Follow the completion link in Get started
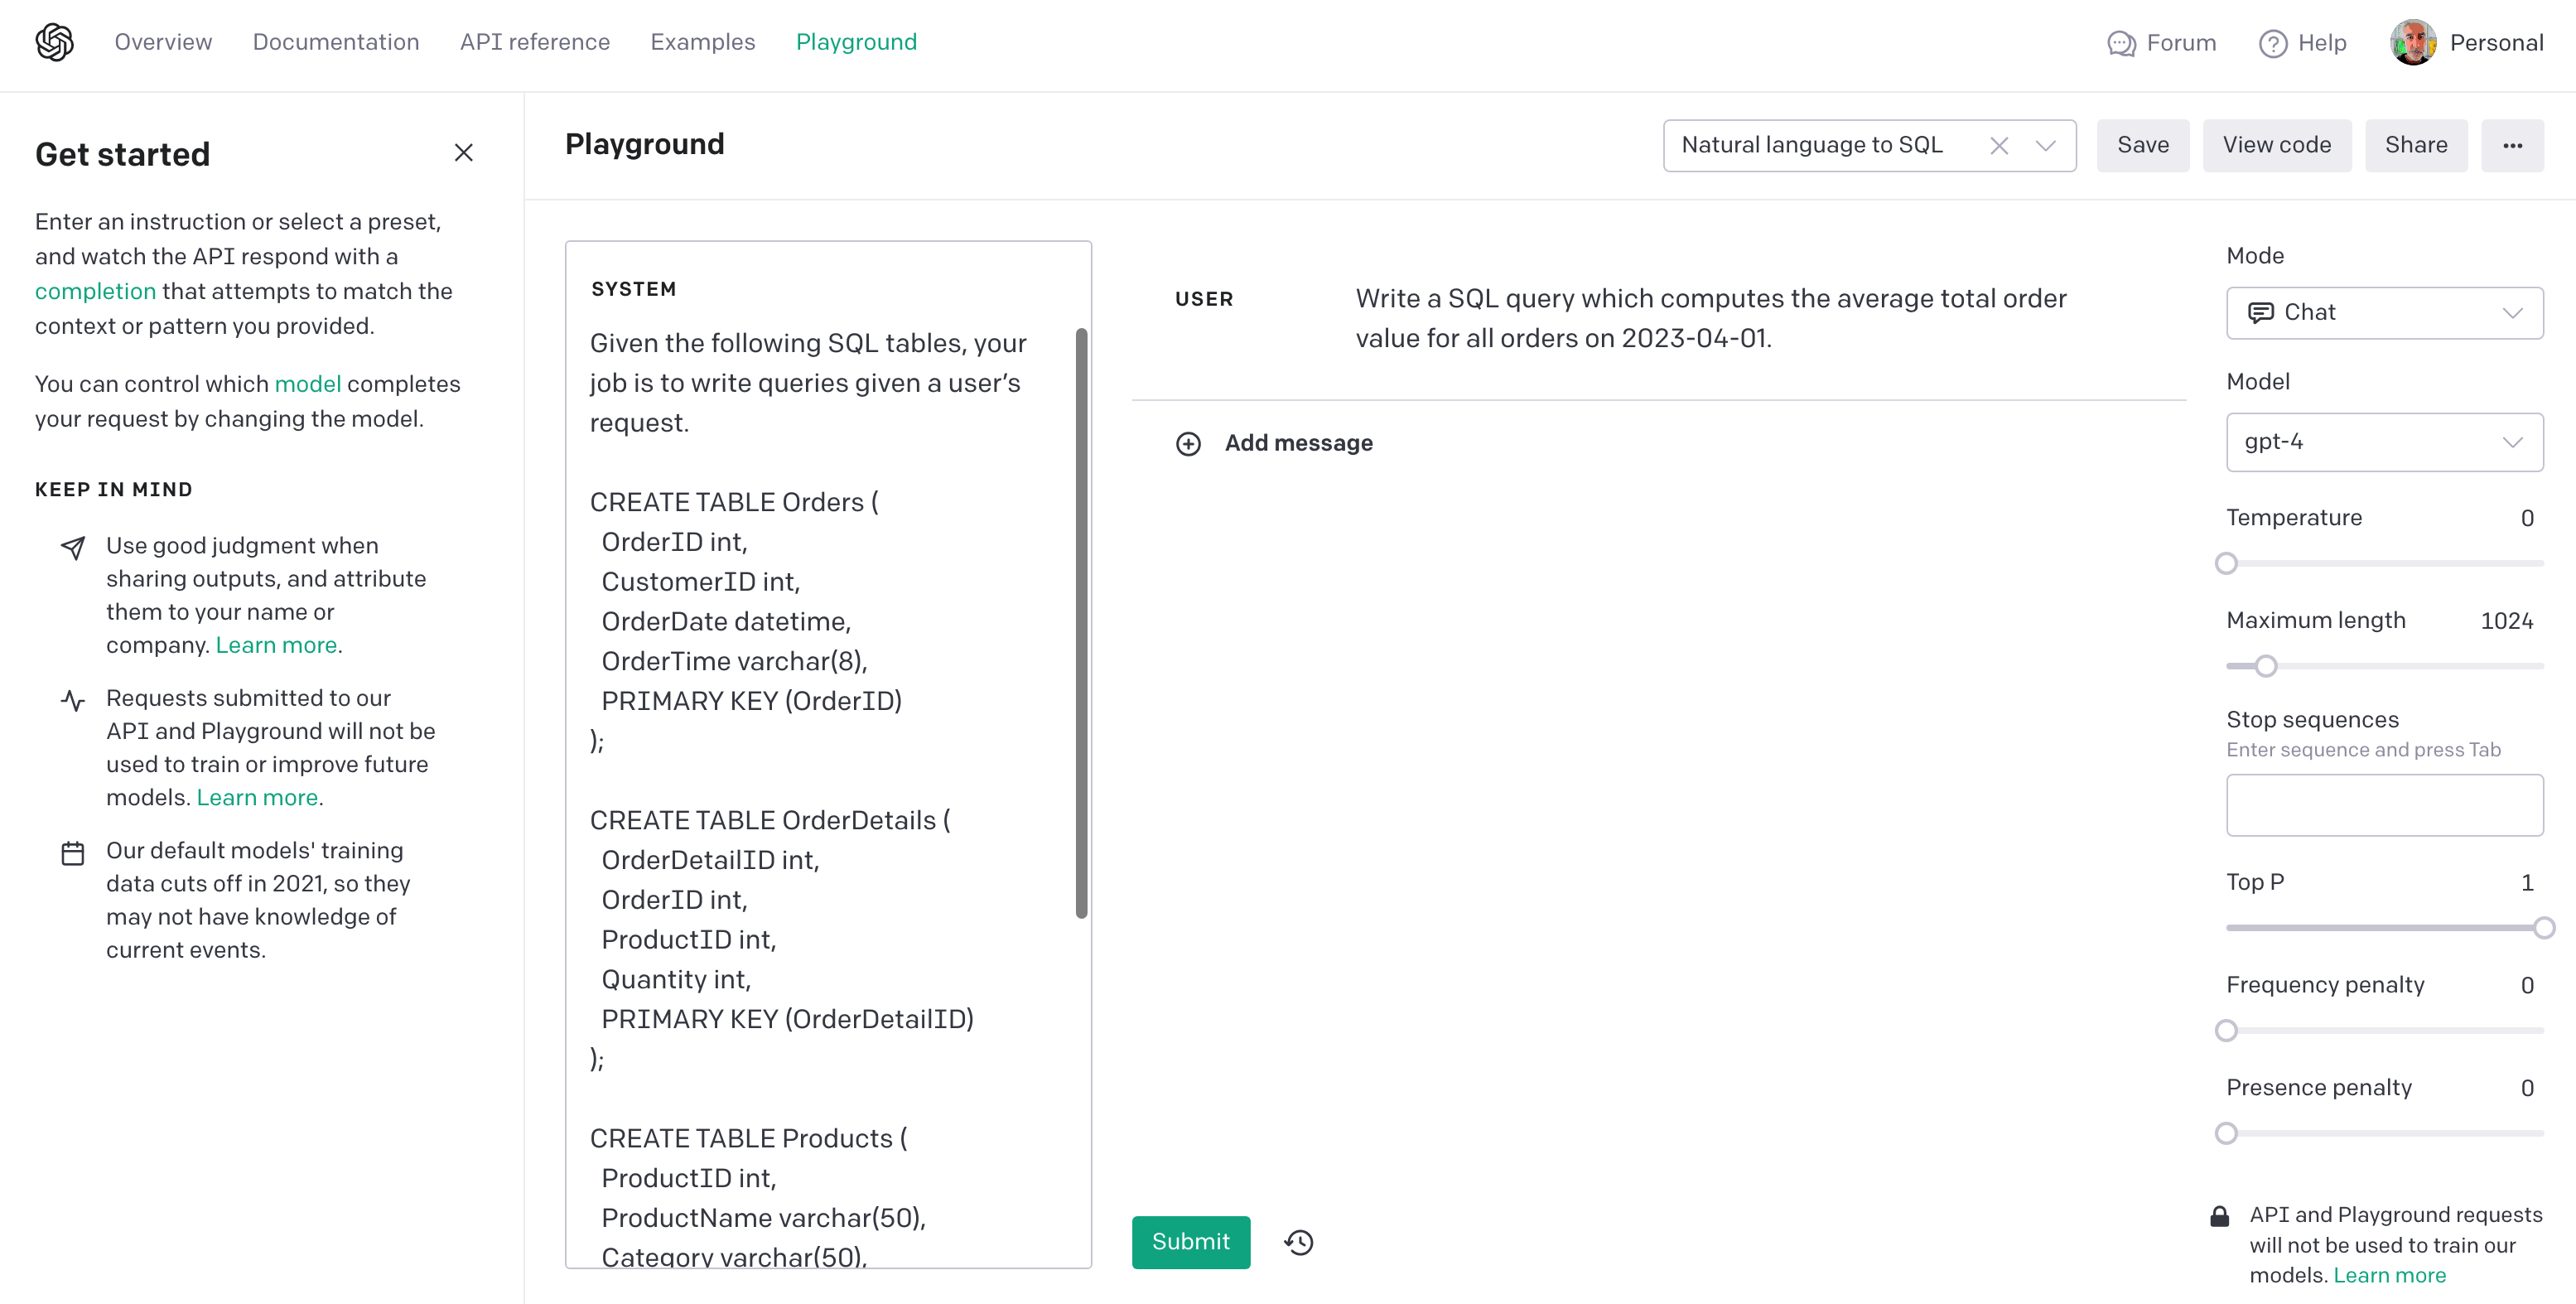 pos(95,291)
